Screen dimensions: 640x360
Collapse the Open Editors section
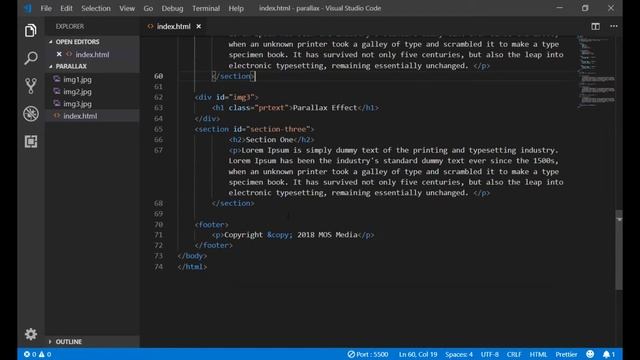click(x=77, y=42)
